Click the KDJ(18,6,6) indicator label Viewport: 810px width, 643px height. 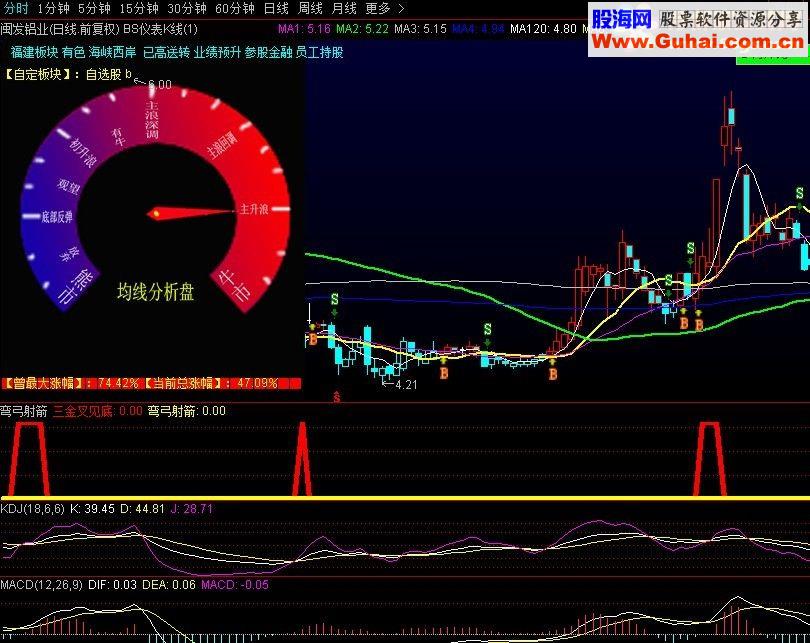pyautogui.click(x=33, y=509)
